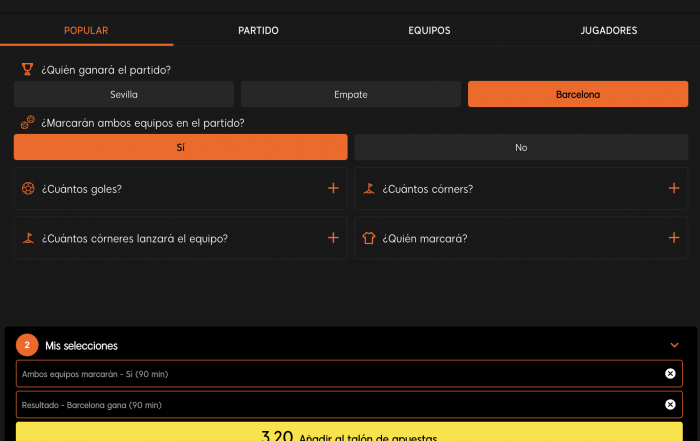Click corner flag icon for córneres lanzará el equipo
This screenshot has height=441, width=700.
click(28, 238)
